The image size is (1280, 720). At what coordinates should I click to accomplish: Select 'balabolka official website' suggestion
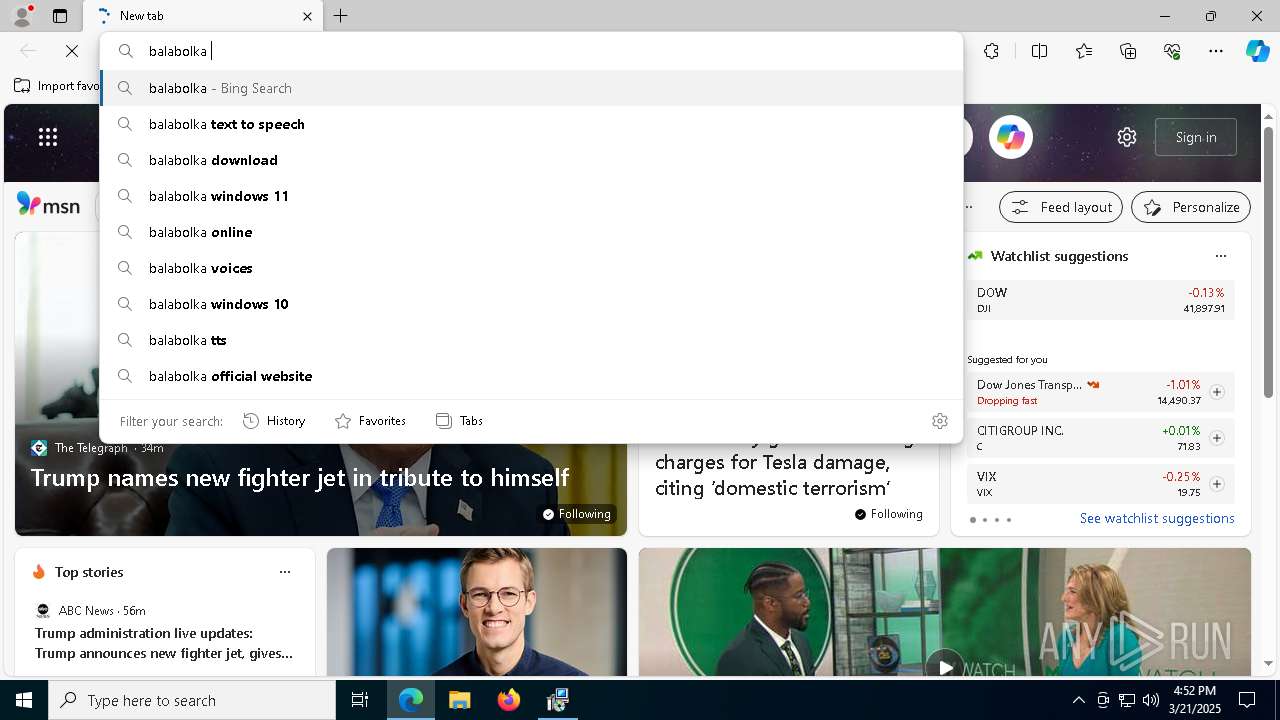point(531,376)
